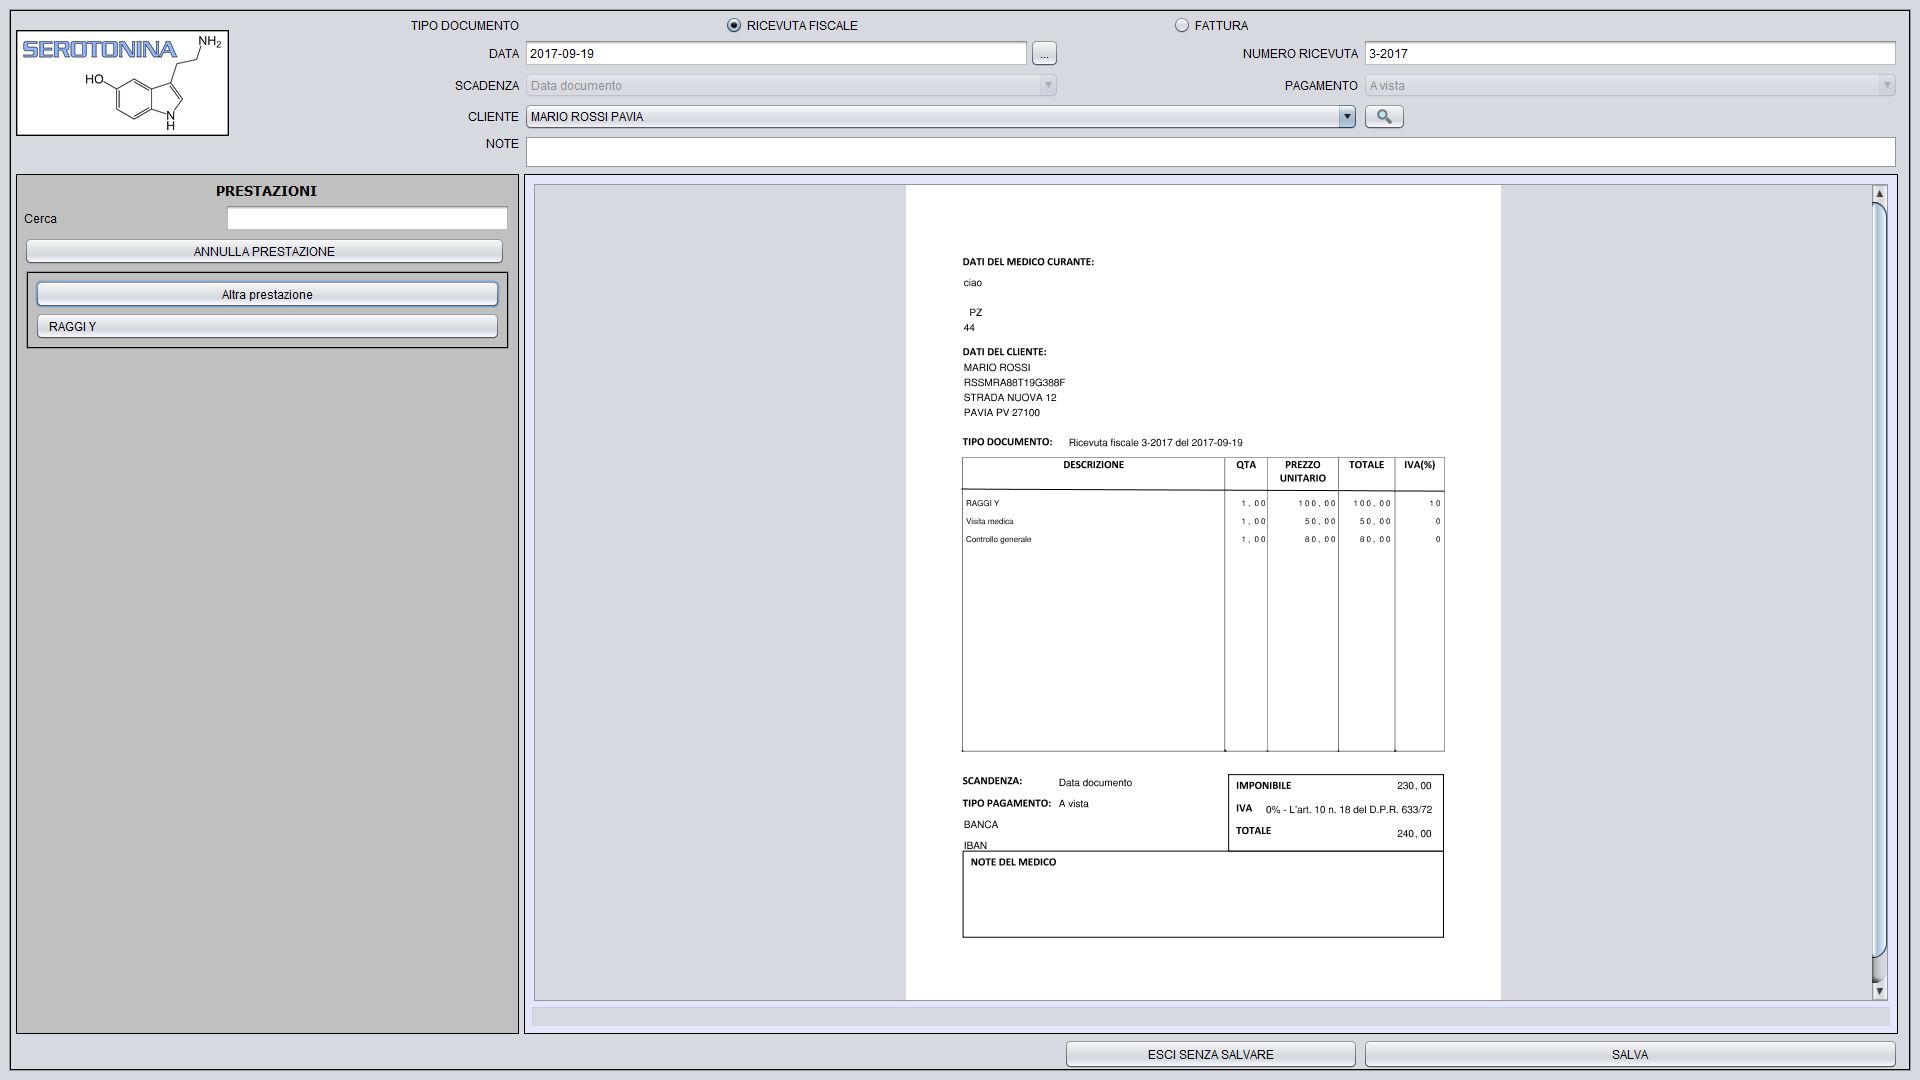Click the Data input field
The image size is (1920, 1080).
coord(776,54)
